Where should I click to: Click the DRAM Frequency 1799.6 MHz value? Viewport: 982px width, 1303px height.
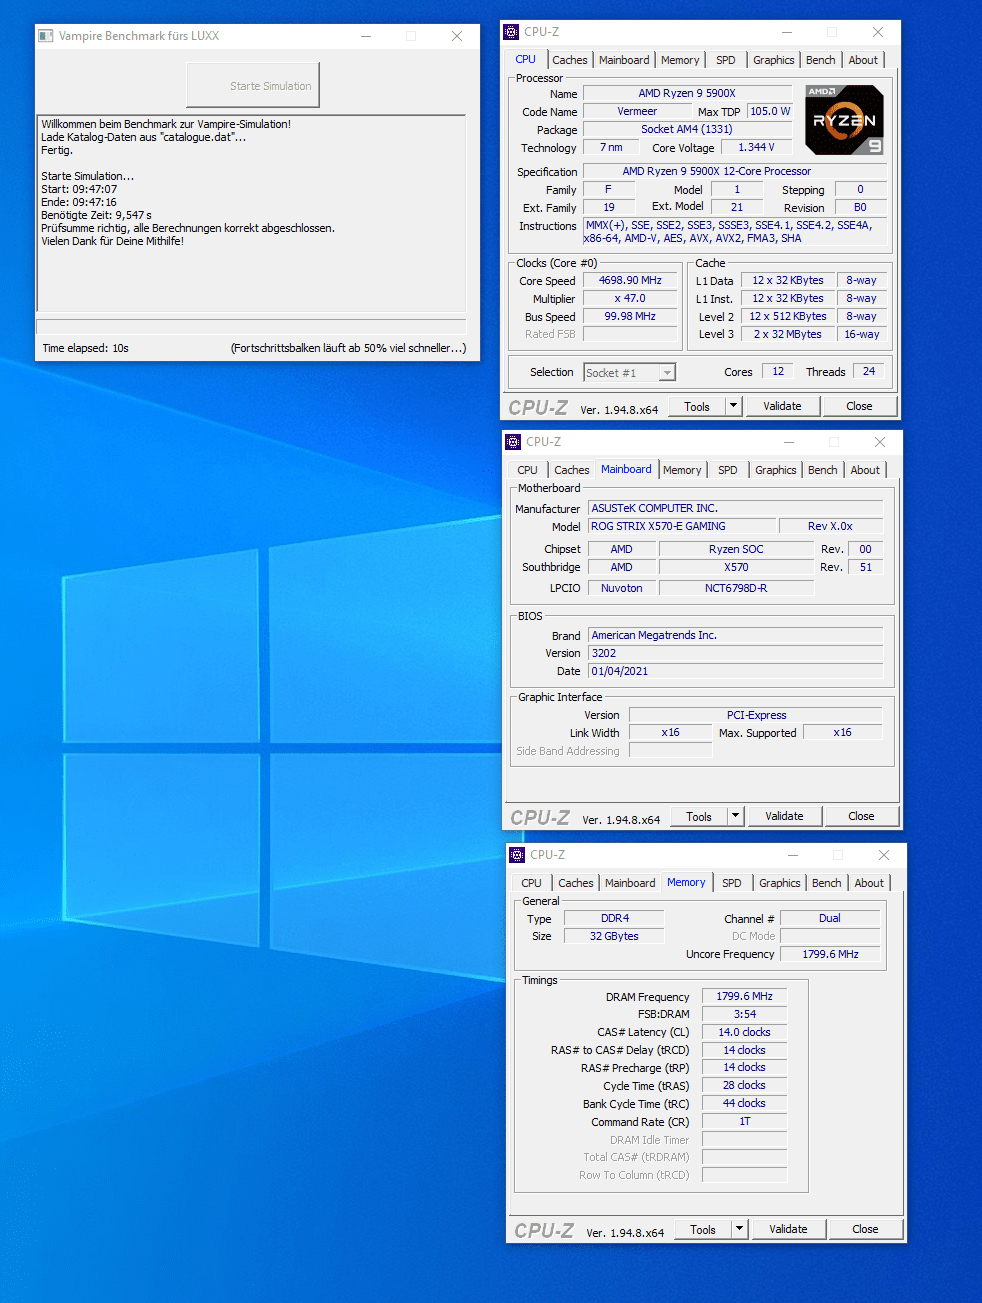pyautogui.click(x=744, y=996)
